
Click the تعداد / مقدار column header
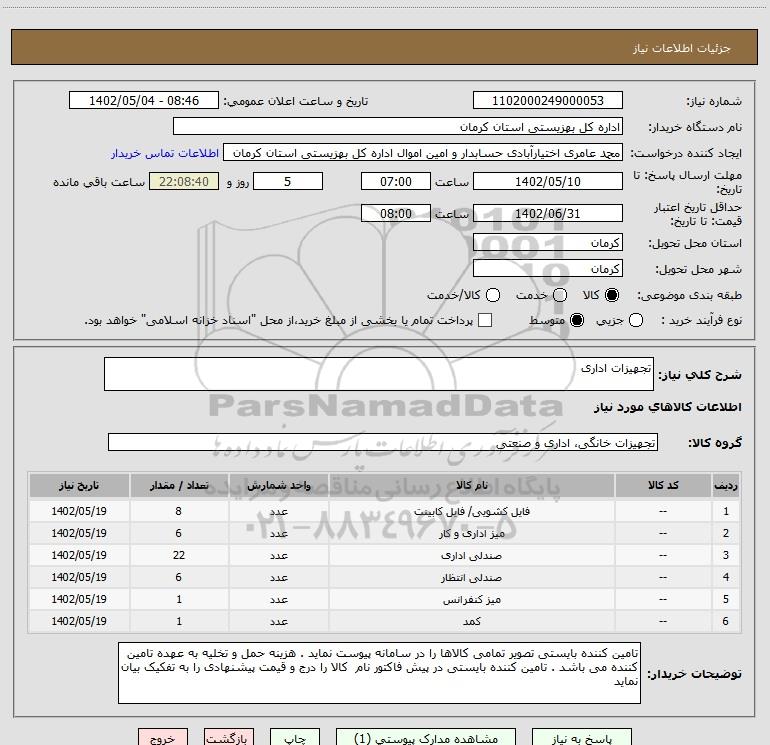click(x=179, y=485)
